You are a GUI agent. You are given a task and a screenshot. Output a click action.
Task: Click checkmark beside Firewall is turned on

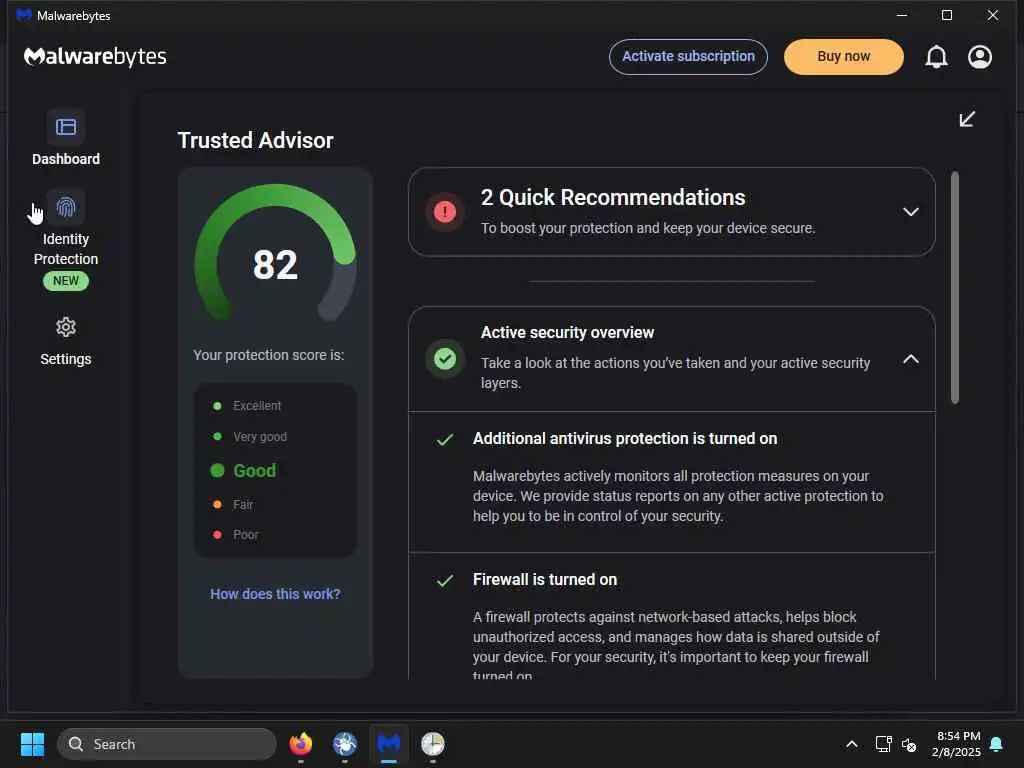[445, 581]
